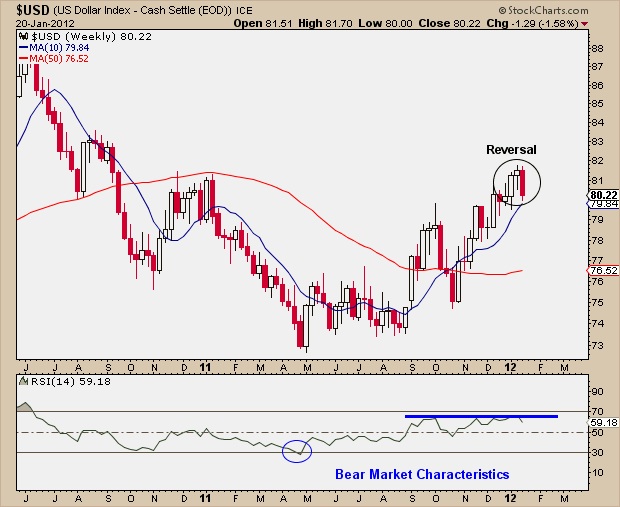Click the Reversal annotation label

pyautogui.click(x=511, y=149)
